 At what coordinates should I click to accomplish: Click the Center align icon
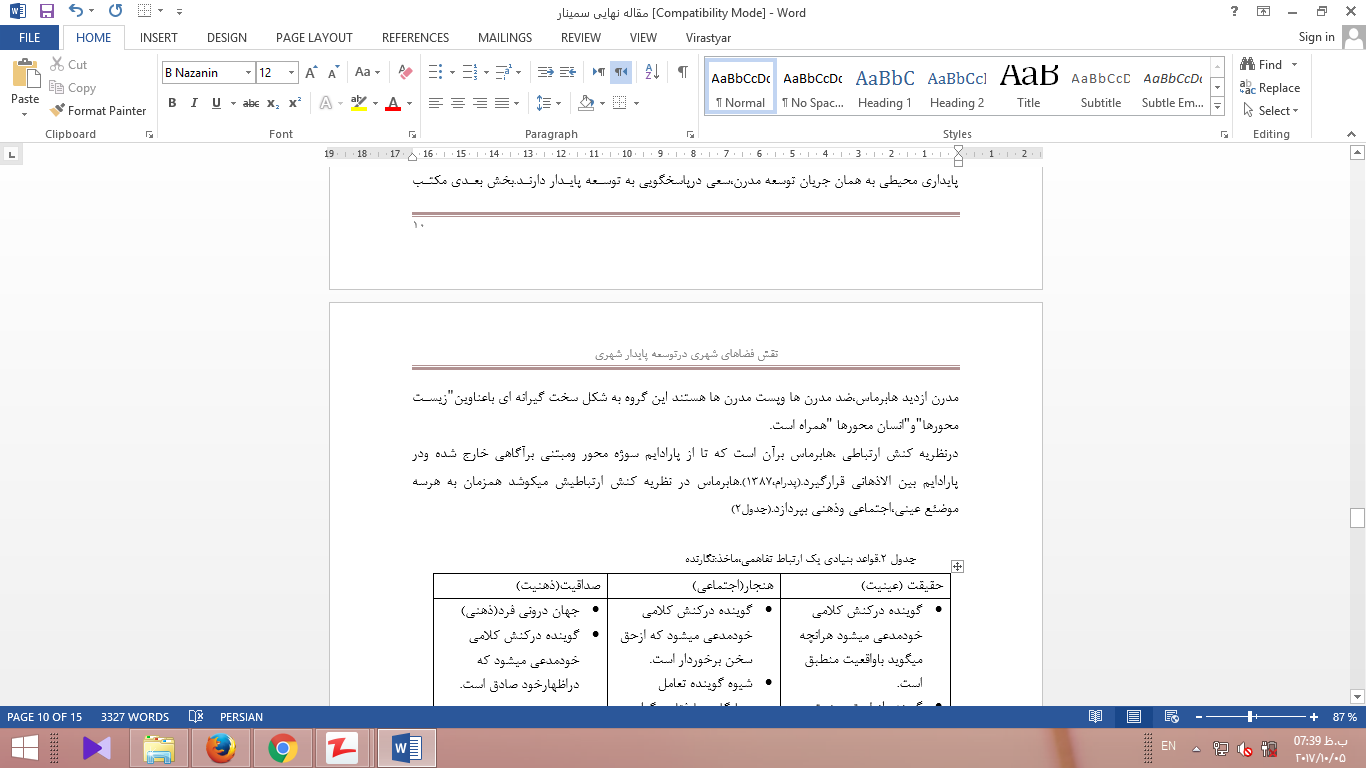(x=458, y=103)
